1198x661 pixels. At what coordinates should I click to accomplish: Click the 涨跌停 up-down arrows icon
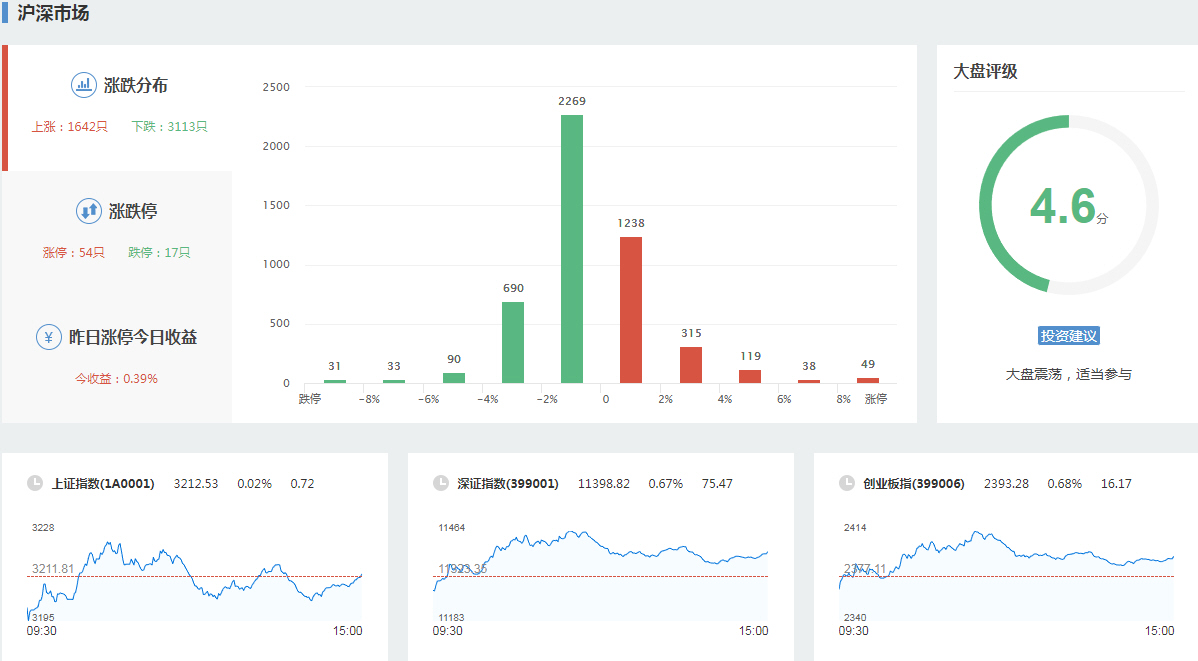pyautogui.click(x=89, y=211)
